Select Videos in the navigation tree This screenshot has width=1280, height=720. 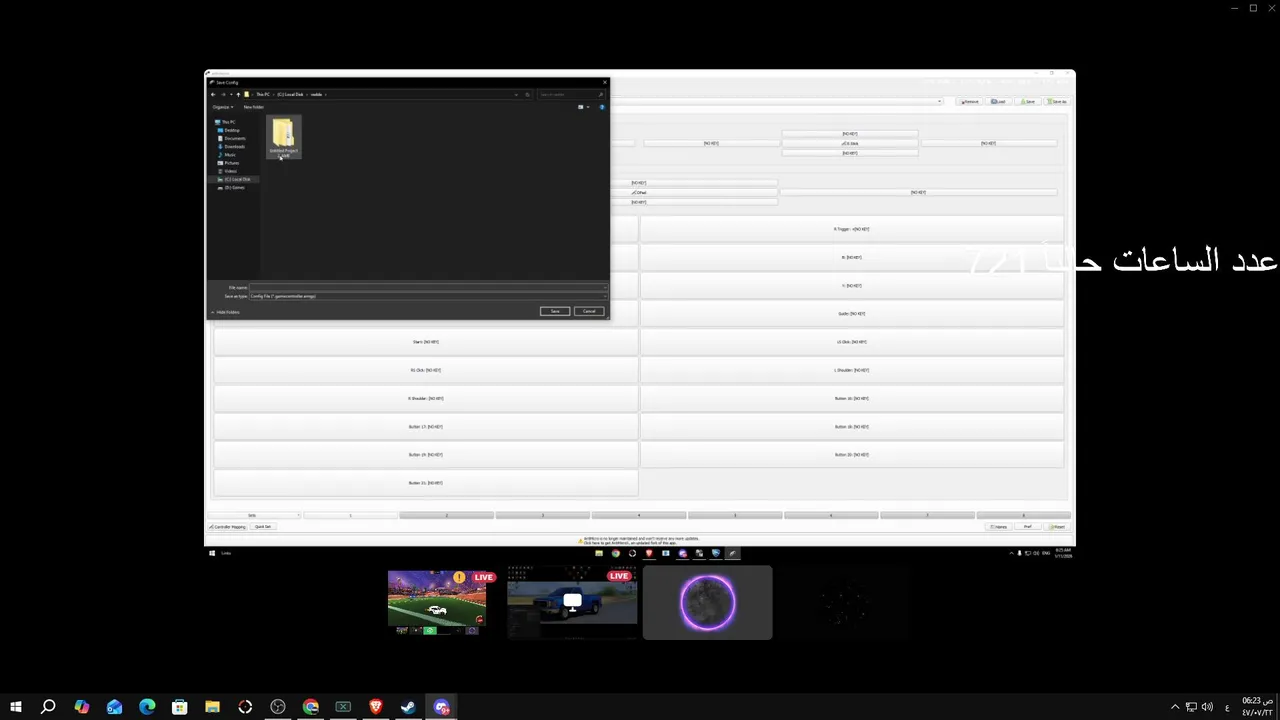[230, 171]
